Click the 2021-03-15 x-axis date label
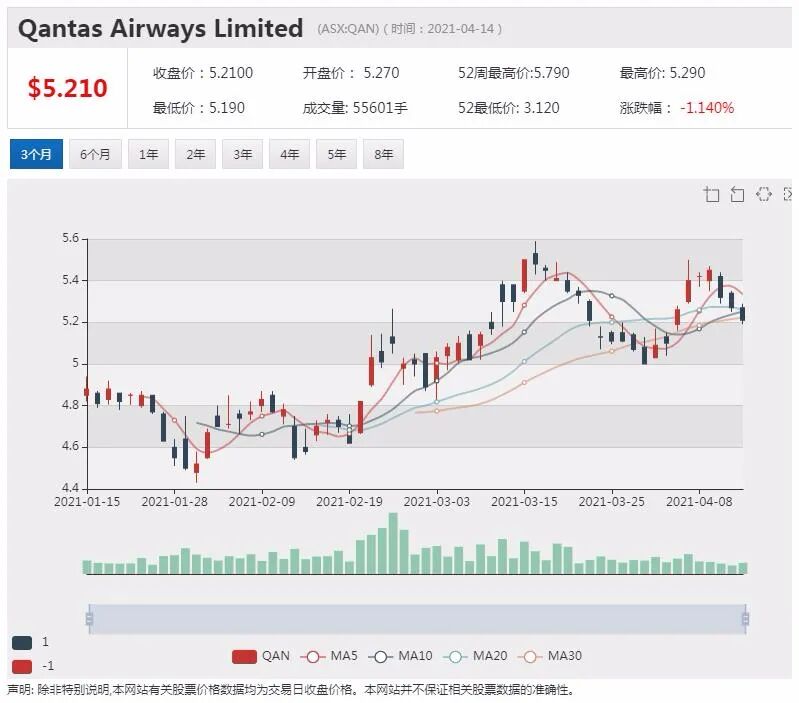This screenshot has height=703, width=799. coord(524,502)
